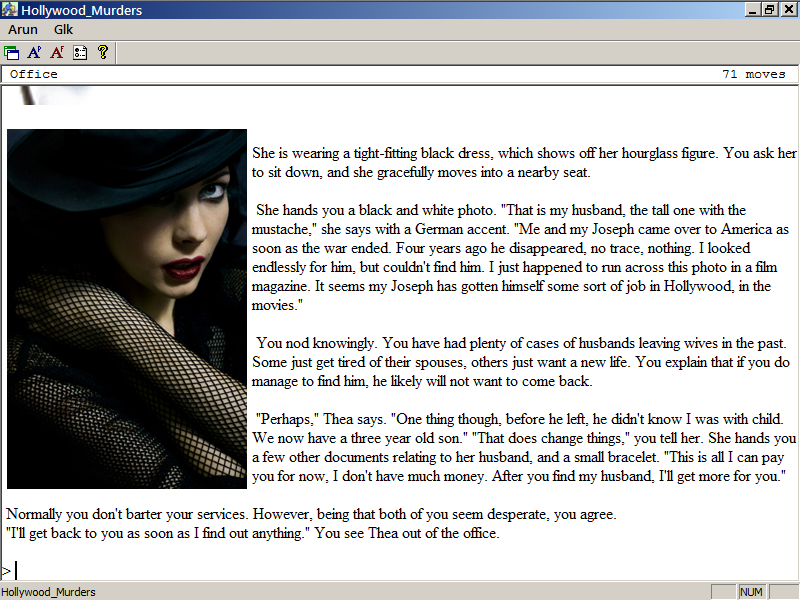
Task: Click the paragraph starting 'You nod knowingly'
Action: point(520,362)
